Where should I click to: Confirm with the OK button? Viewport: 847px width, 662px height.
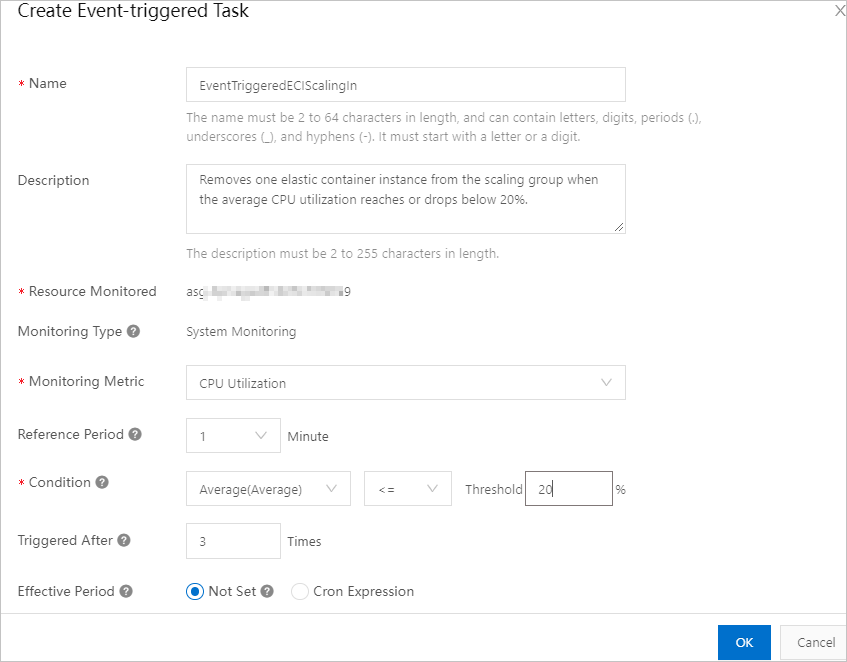tap(744, 643)
